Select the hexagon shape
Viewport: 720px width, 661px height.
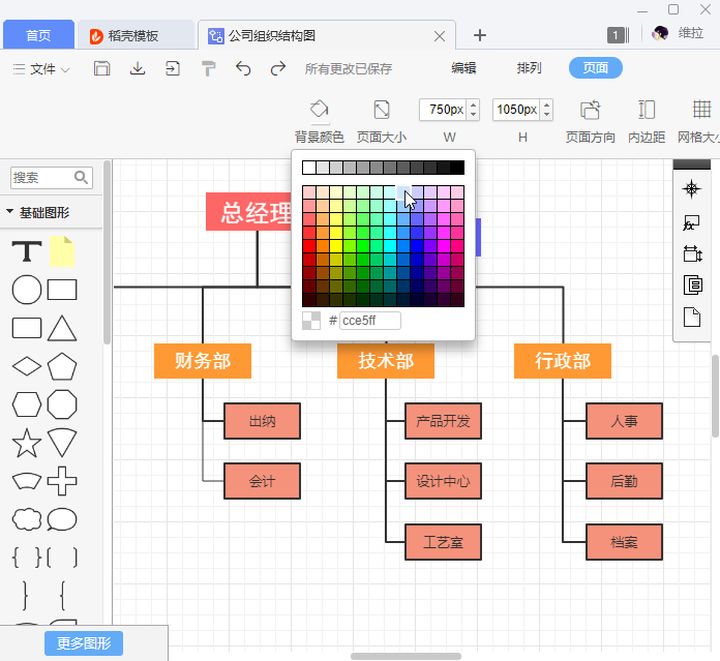(x=27, y=404)
